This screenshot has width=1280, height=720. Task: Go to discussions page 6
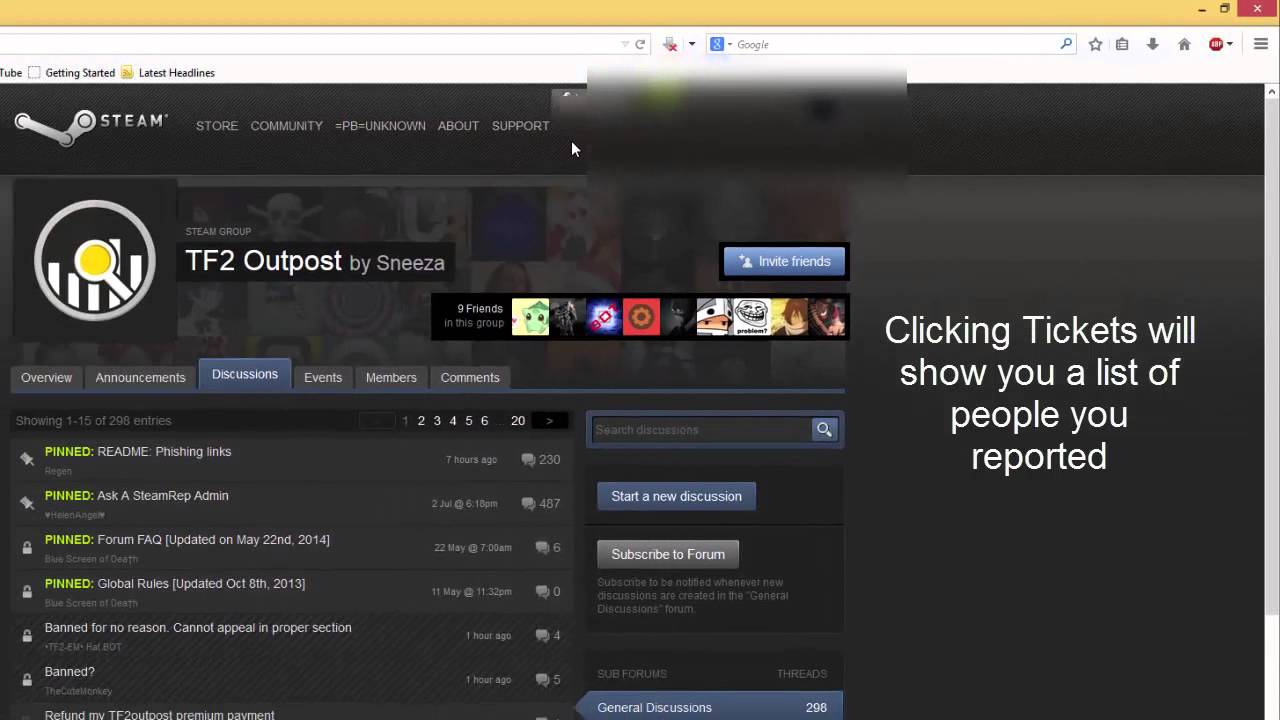(484, 421)
